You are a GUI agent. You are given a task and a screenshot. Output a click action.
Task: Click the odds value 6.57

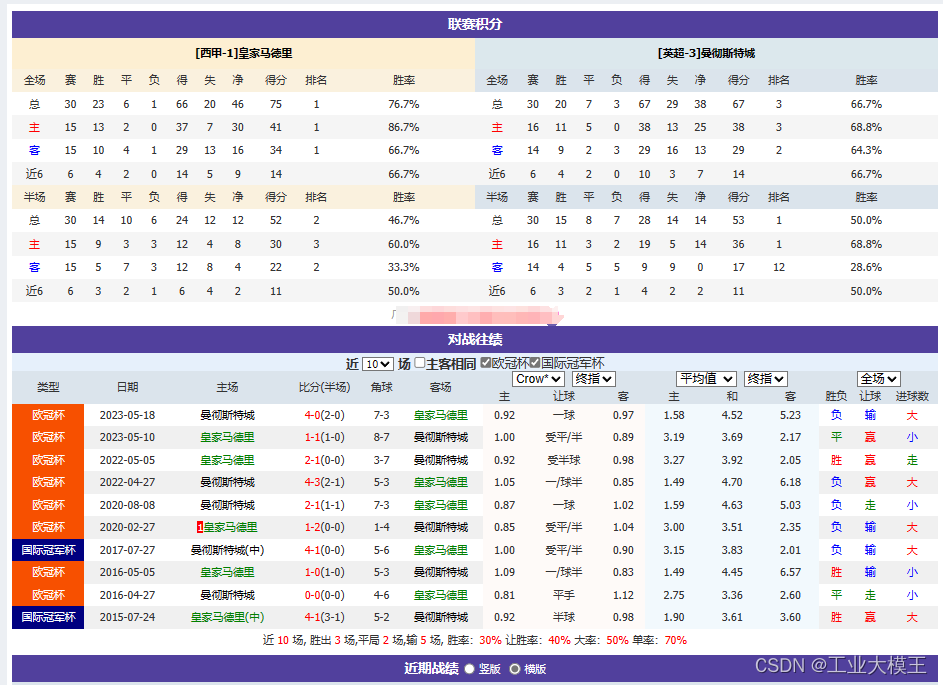tap(790, 572)
